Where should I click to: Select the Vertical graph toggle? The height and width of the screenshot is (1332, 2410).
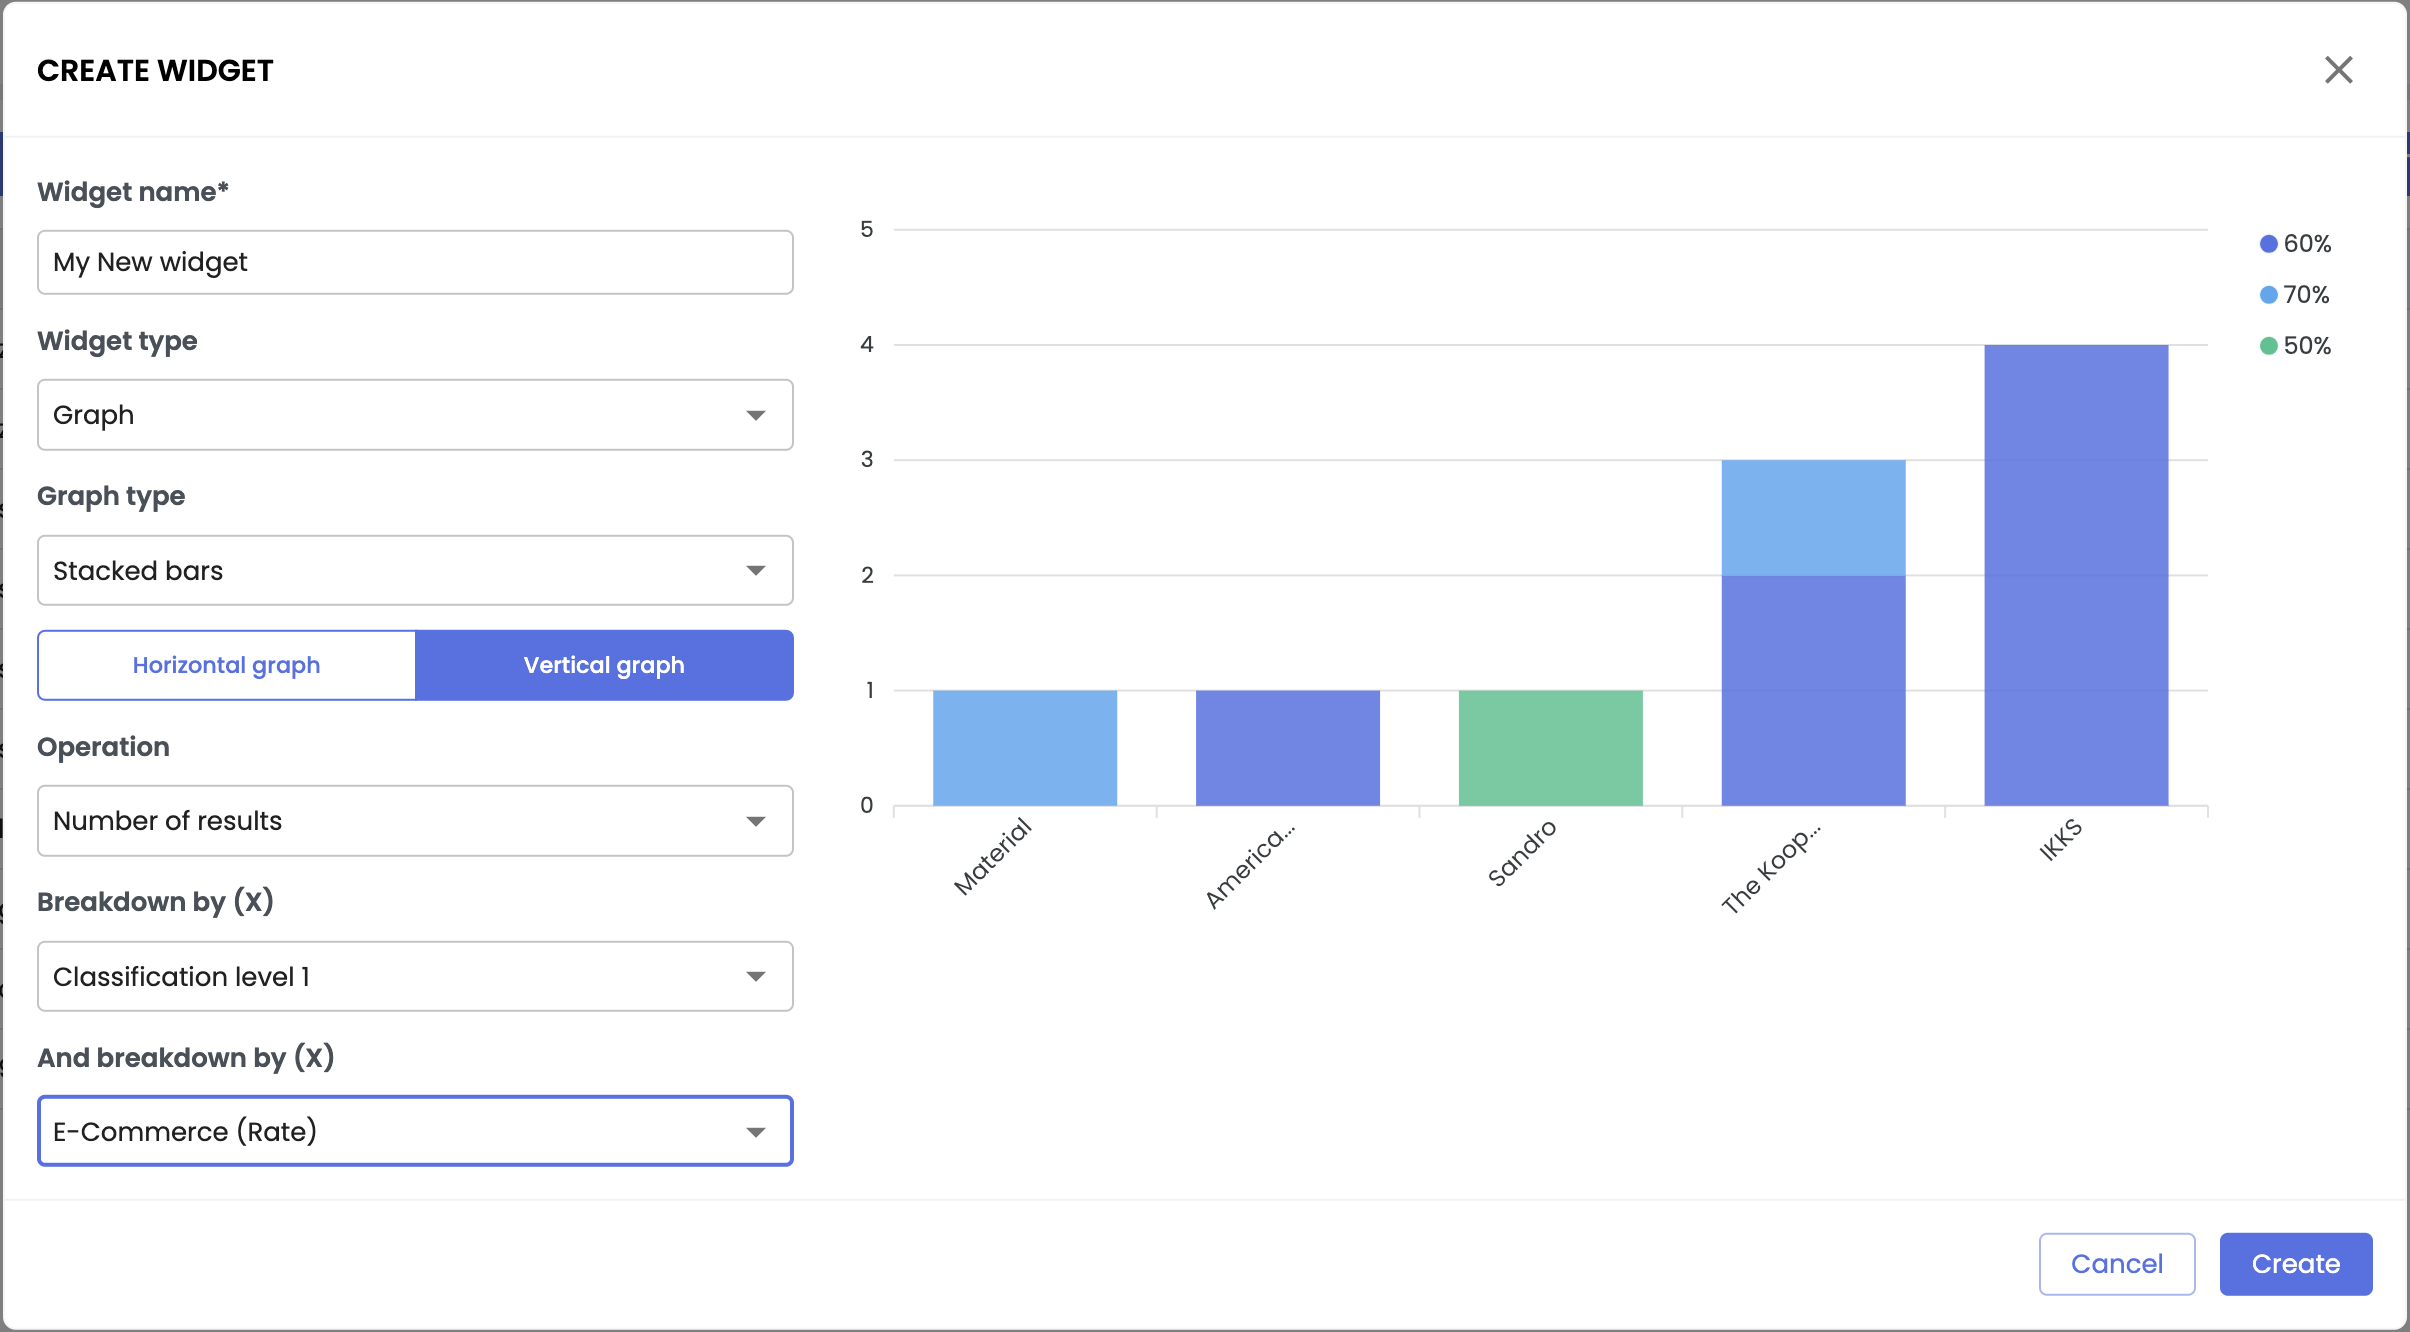click(x=604, y=665)
